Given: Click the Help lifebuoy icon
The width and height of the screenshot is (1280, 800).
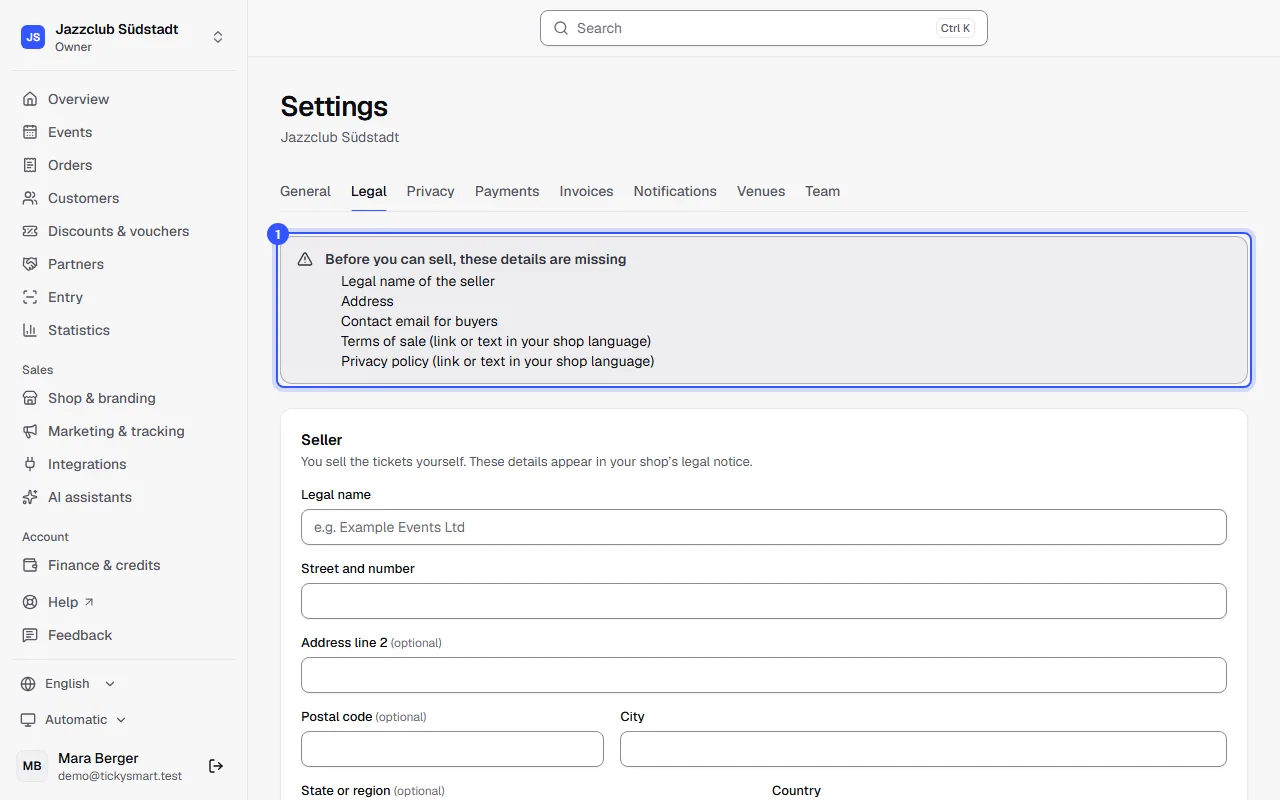Looking at the screenshot, I should tap(30, 602).
